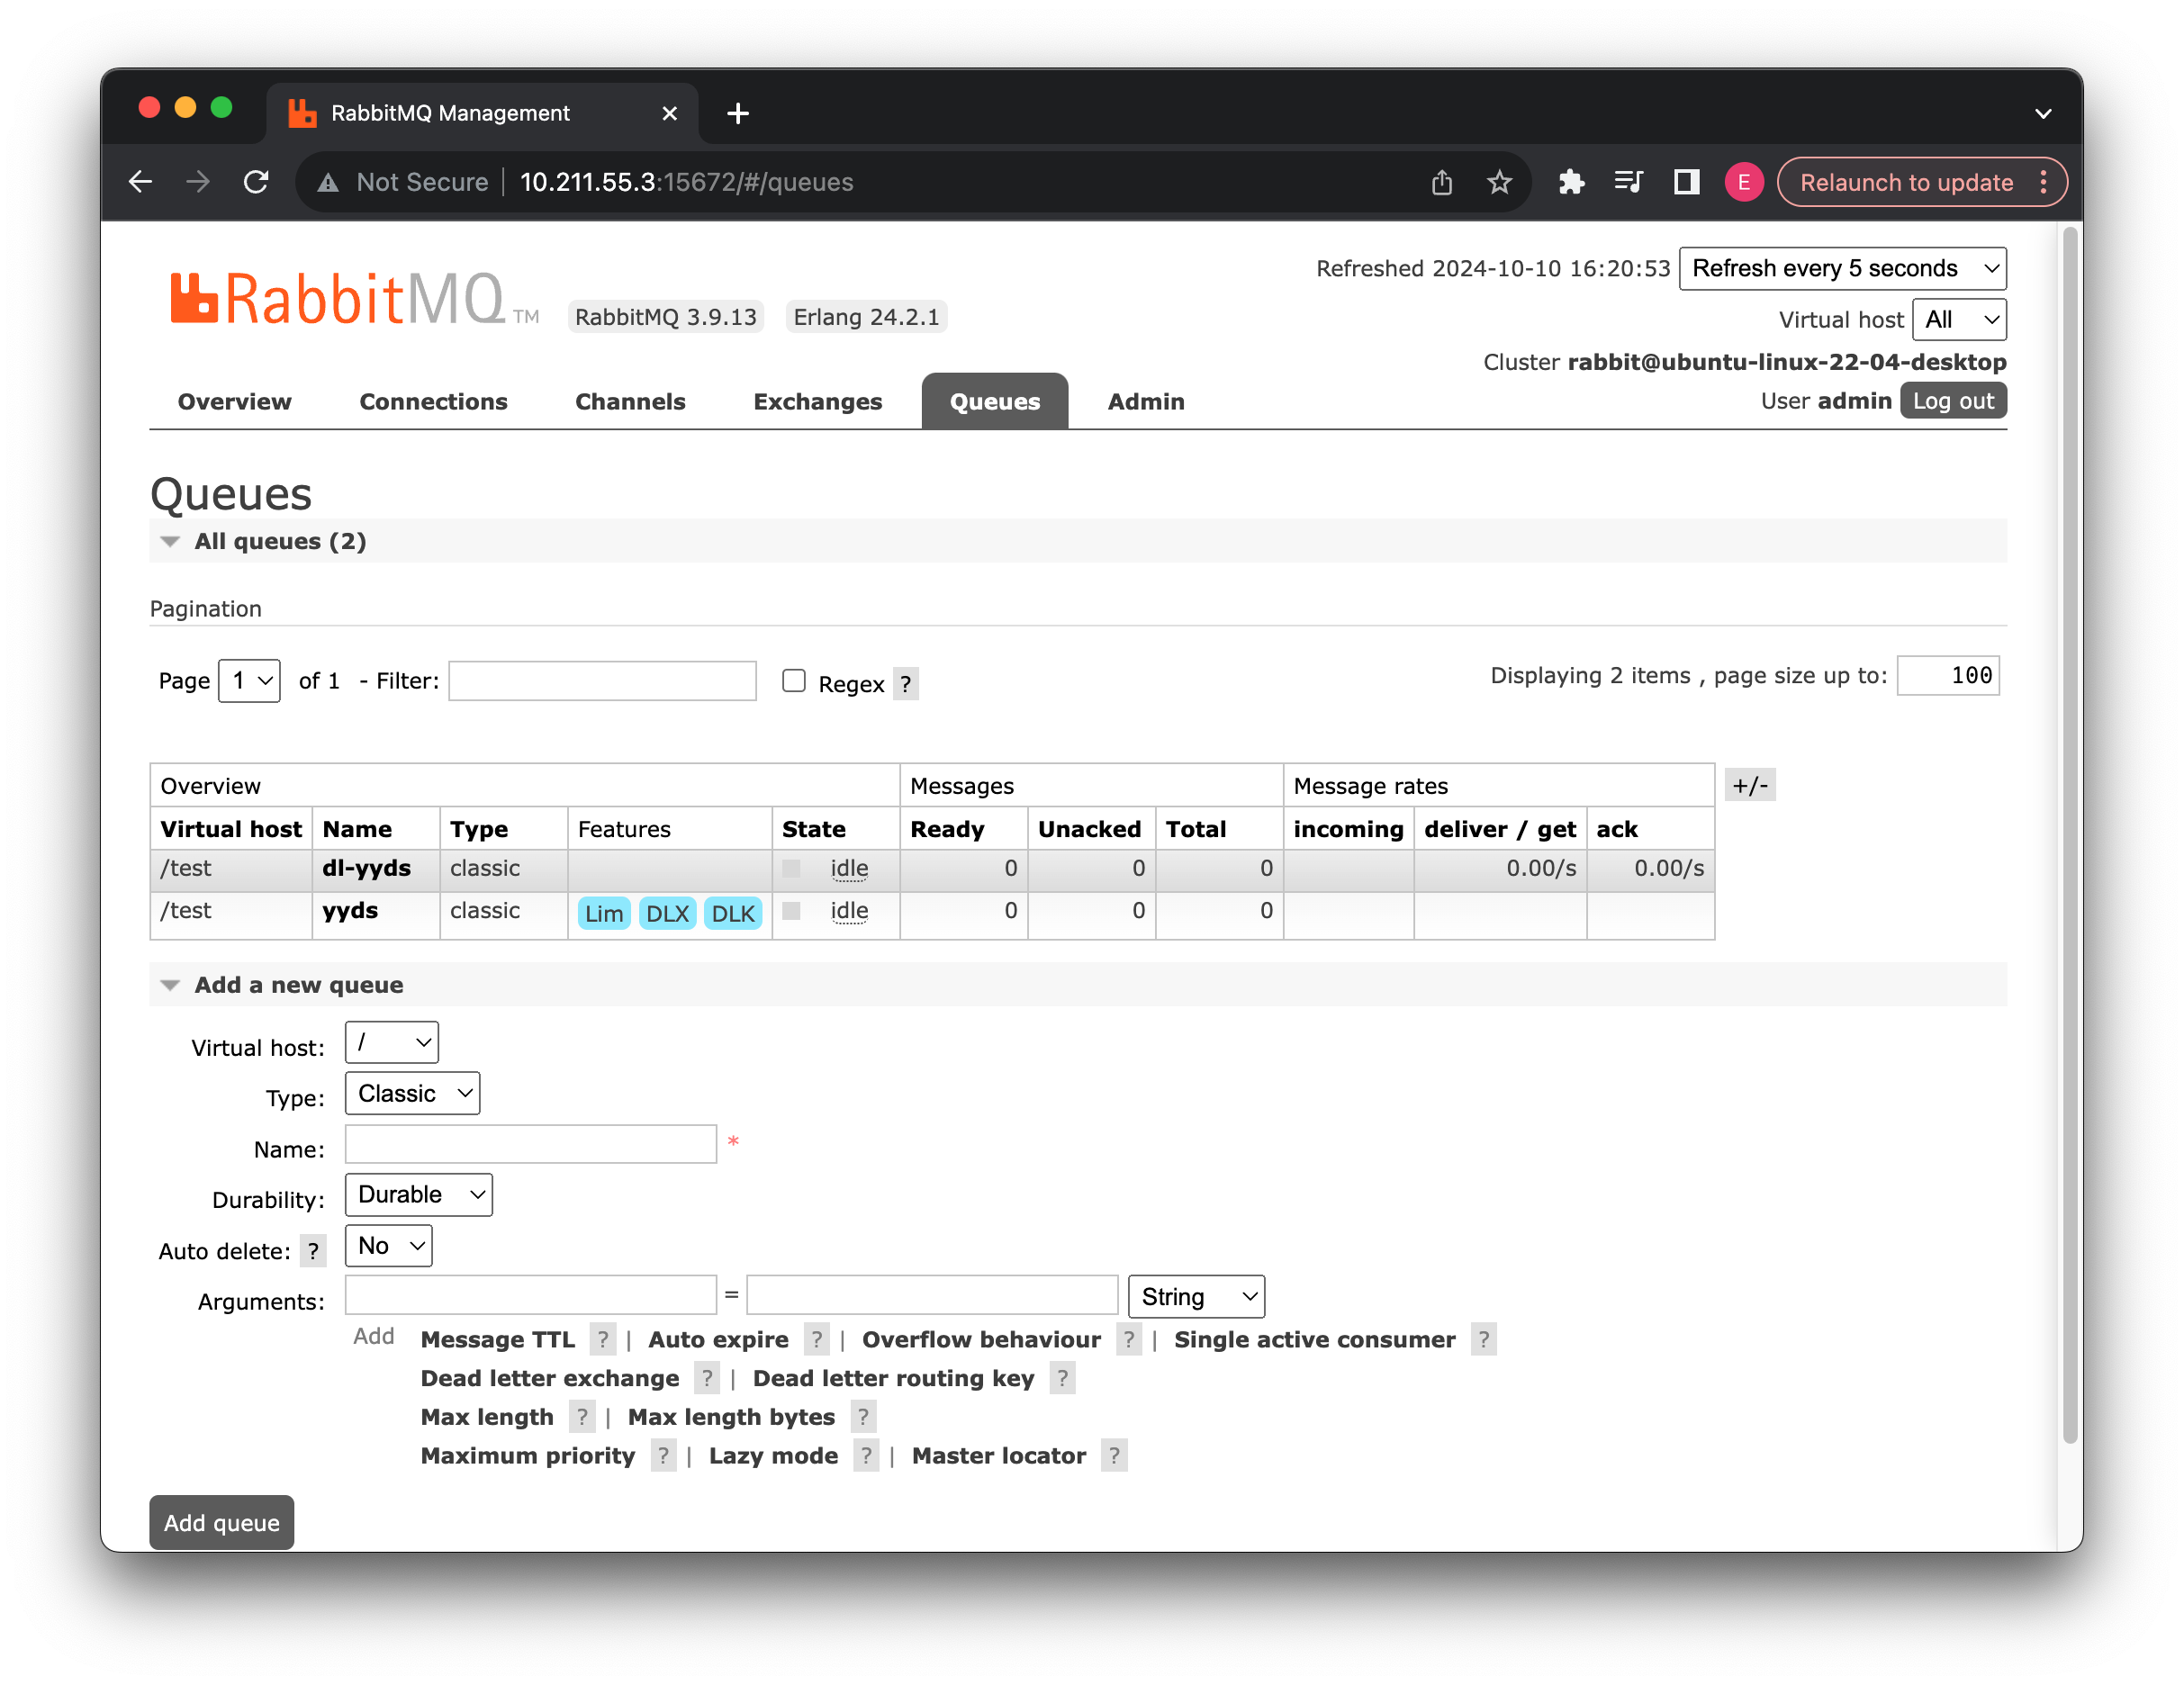Go to the Admin tab
Viewport: 2184px width, 1685px height.
click(1145, 401)
